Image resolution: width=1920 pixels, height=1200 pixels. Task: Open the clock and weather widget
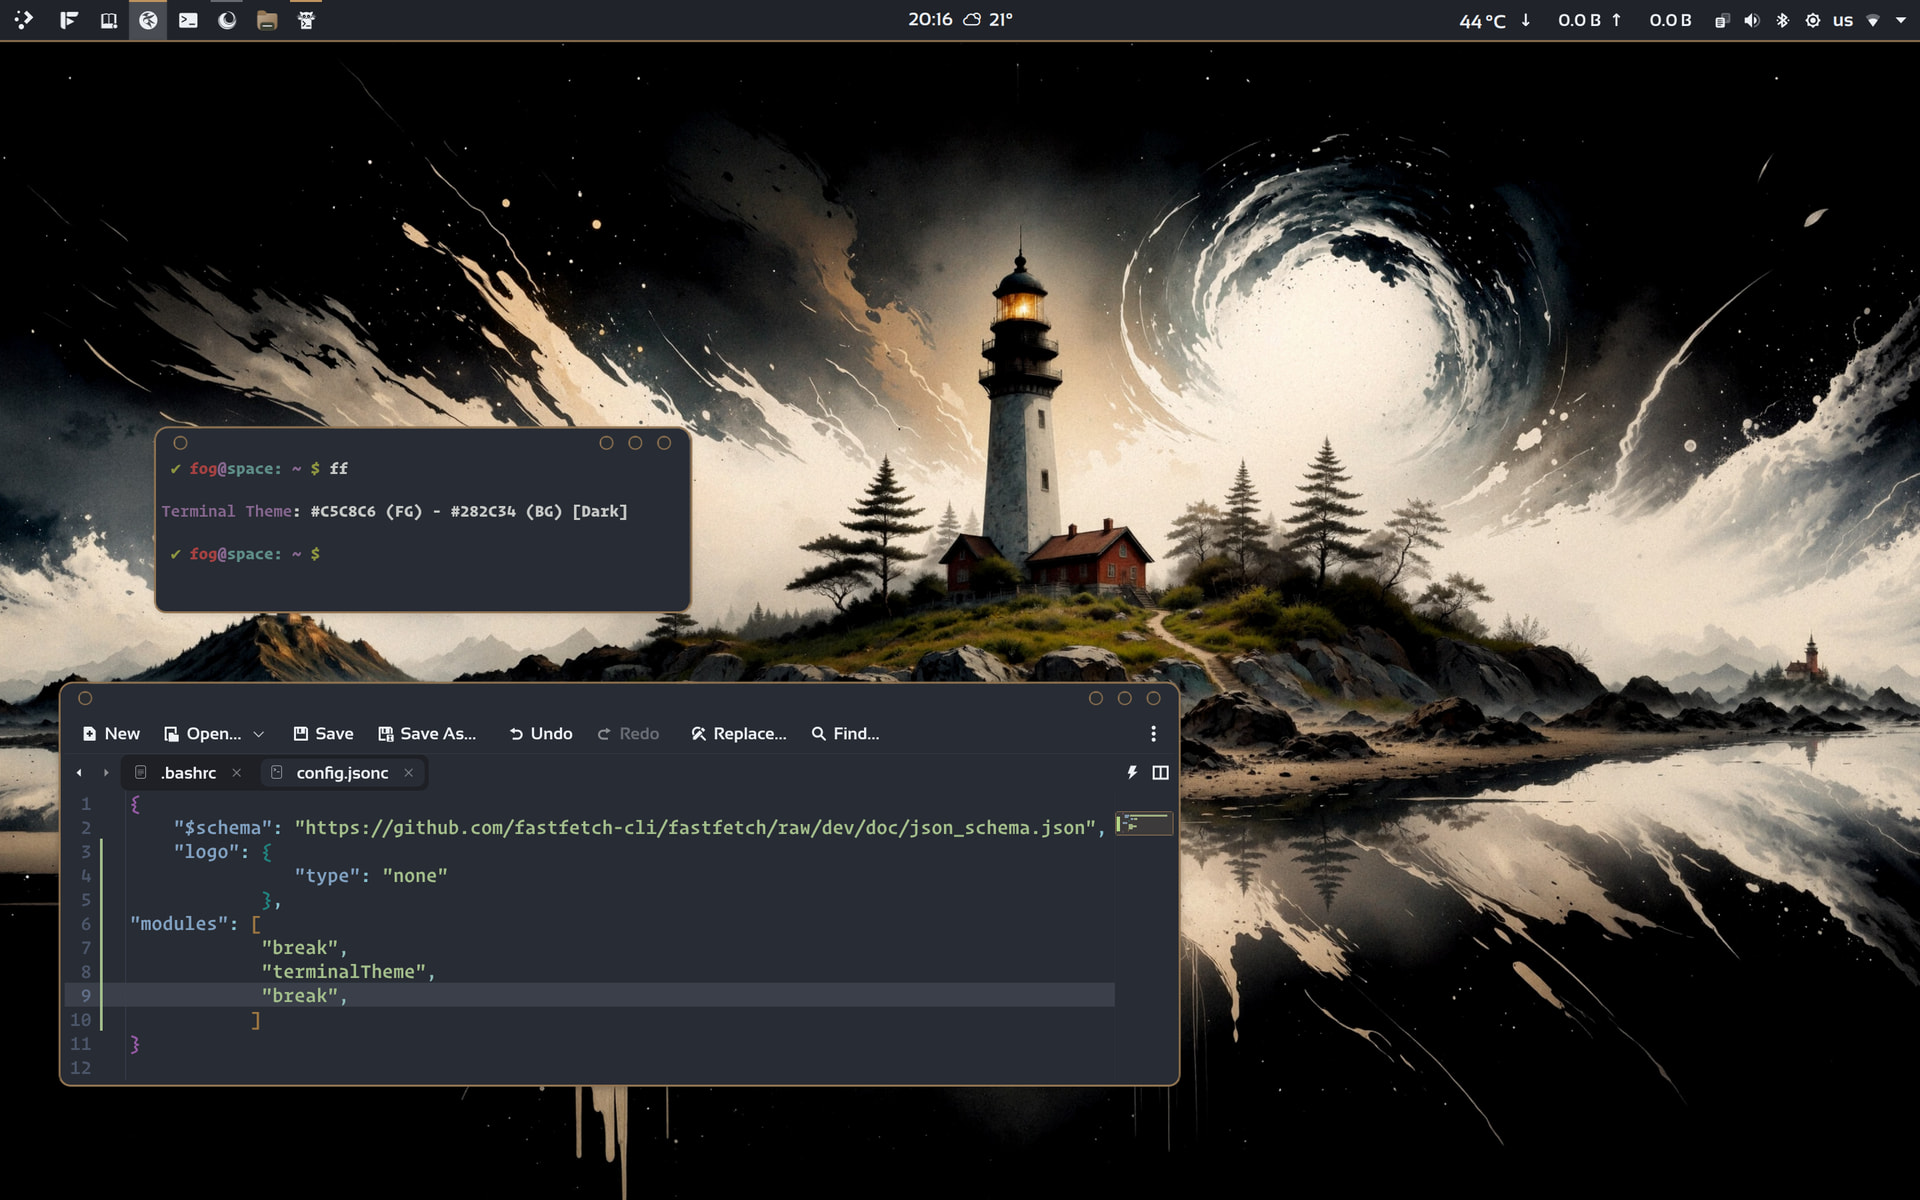pyautogui.click(x=960, y=20)
